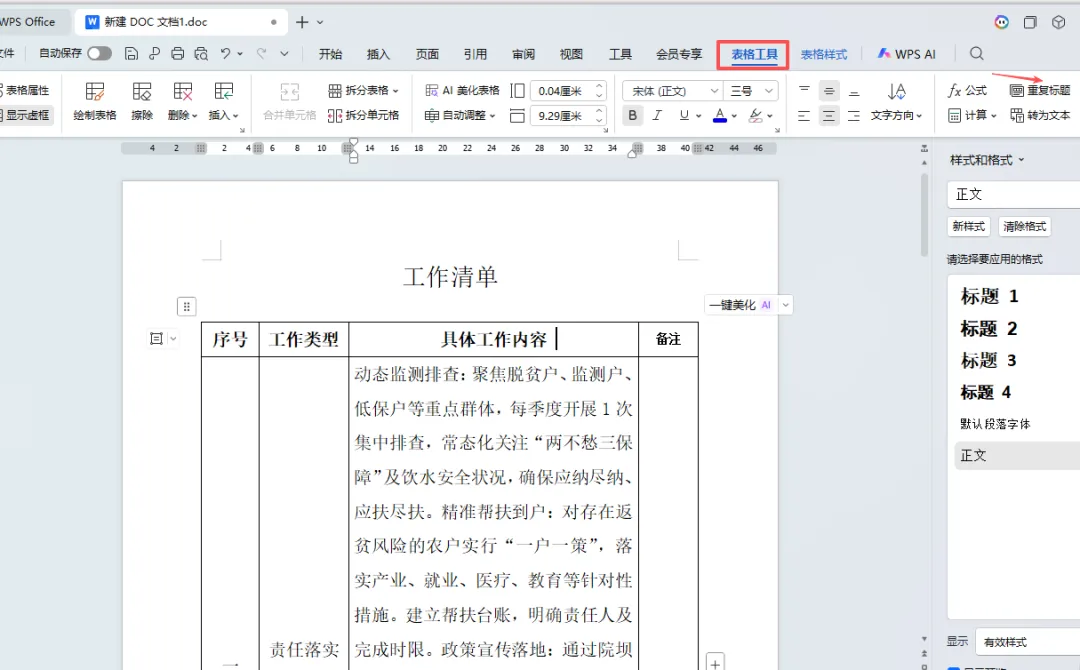Screen dimensions: 1080x670
Task: Click the Table Properties (表格属性) button
Action: (24, 90)
